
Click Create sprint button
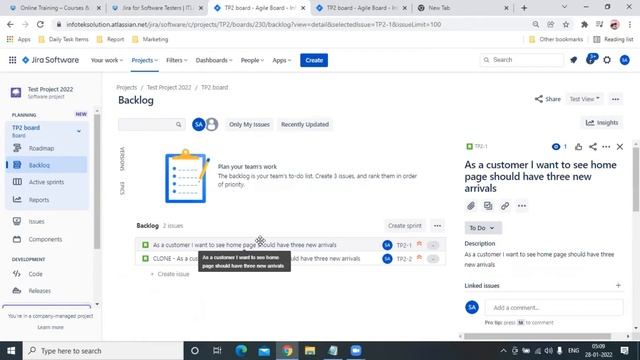tap(404, 226)
